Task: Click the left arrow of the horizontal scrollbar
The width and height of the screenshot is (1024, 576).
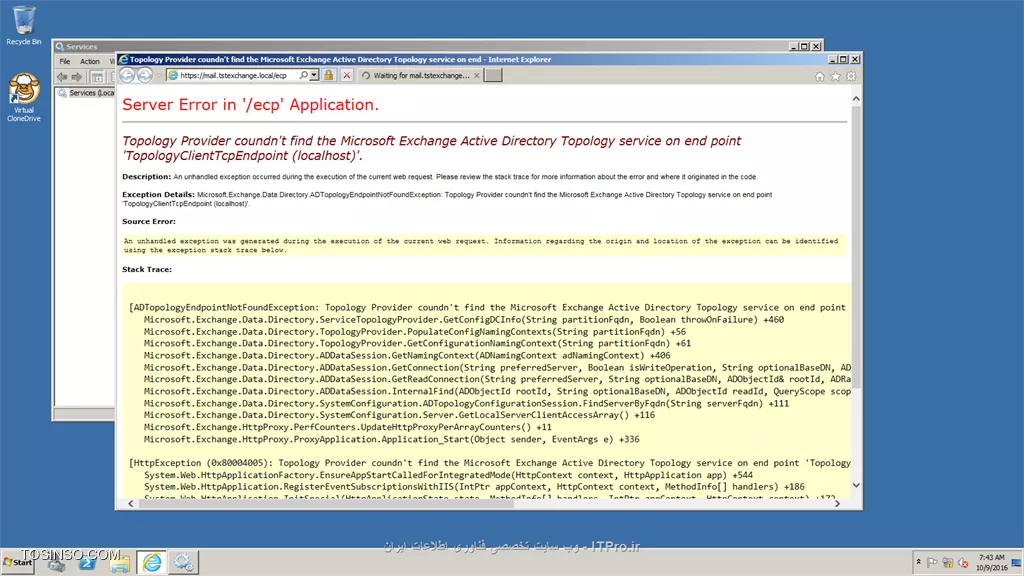Action: point(131,504)
